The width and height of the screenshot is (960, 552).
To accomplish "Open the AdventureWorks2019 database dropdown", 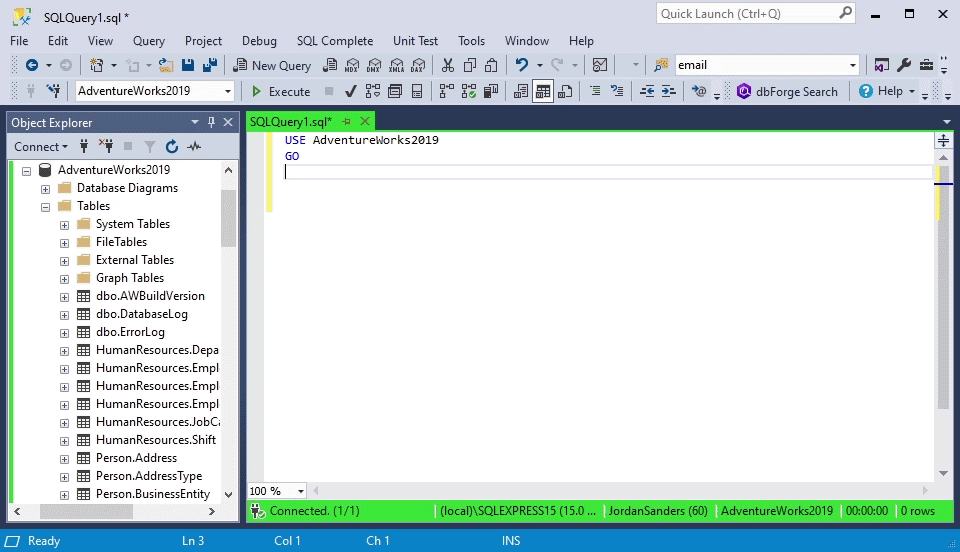I will (228, 91).
